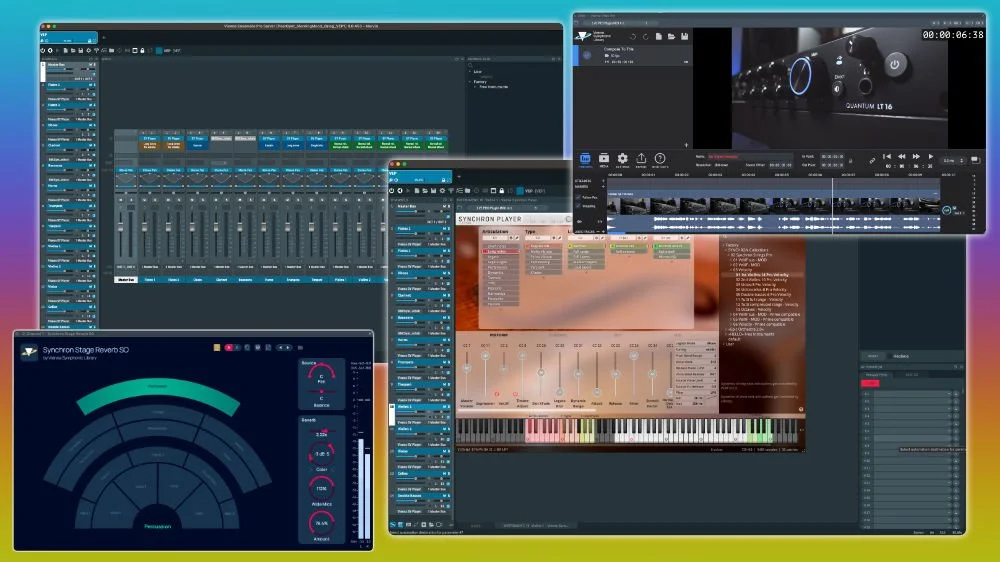
Task: Mute Flutes 1 channel in front VEP window
Action: point(445,228)
